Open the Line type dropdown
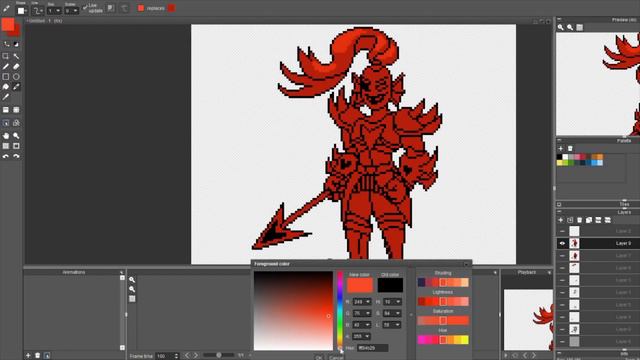 pos(38,11)
